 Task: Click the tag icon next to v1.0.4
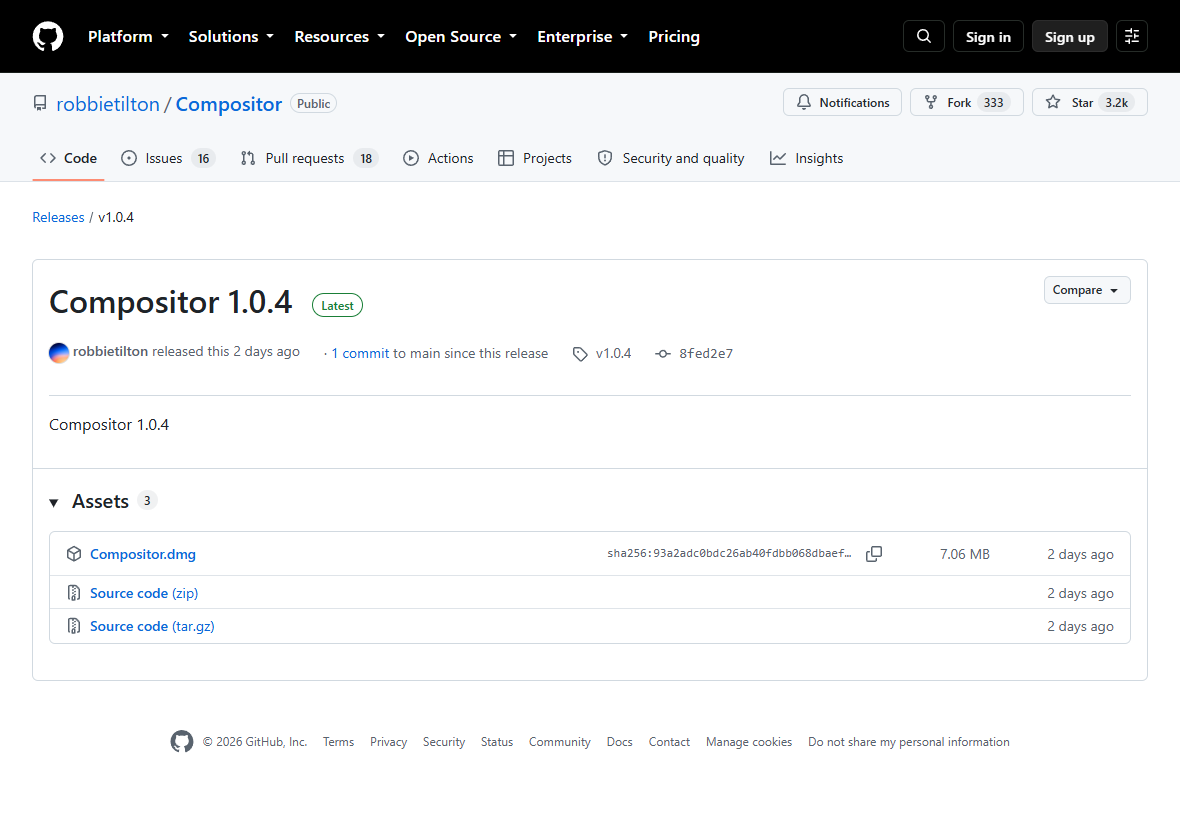579,354
